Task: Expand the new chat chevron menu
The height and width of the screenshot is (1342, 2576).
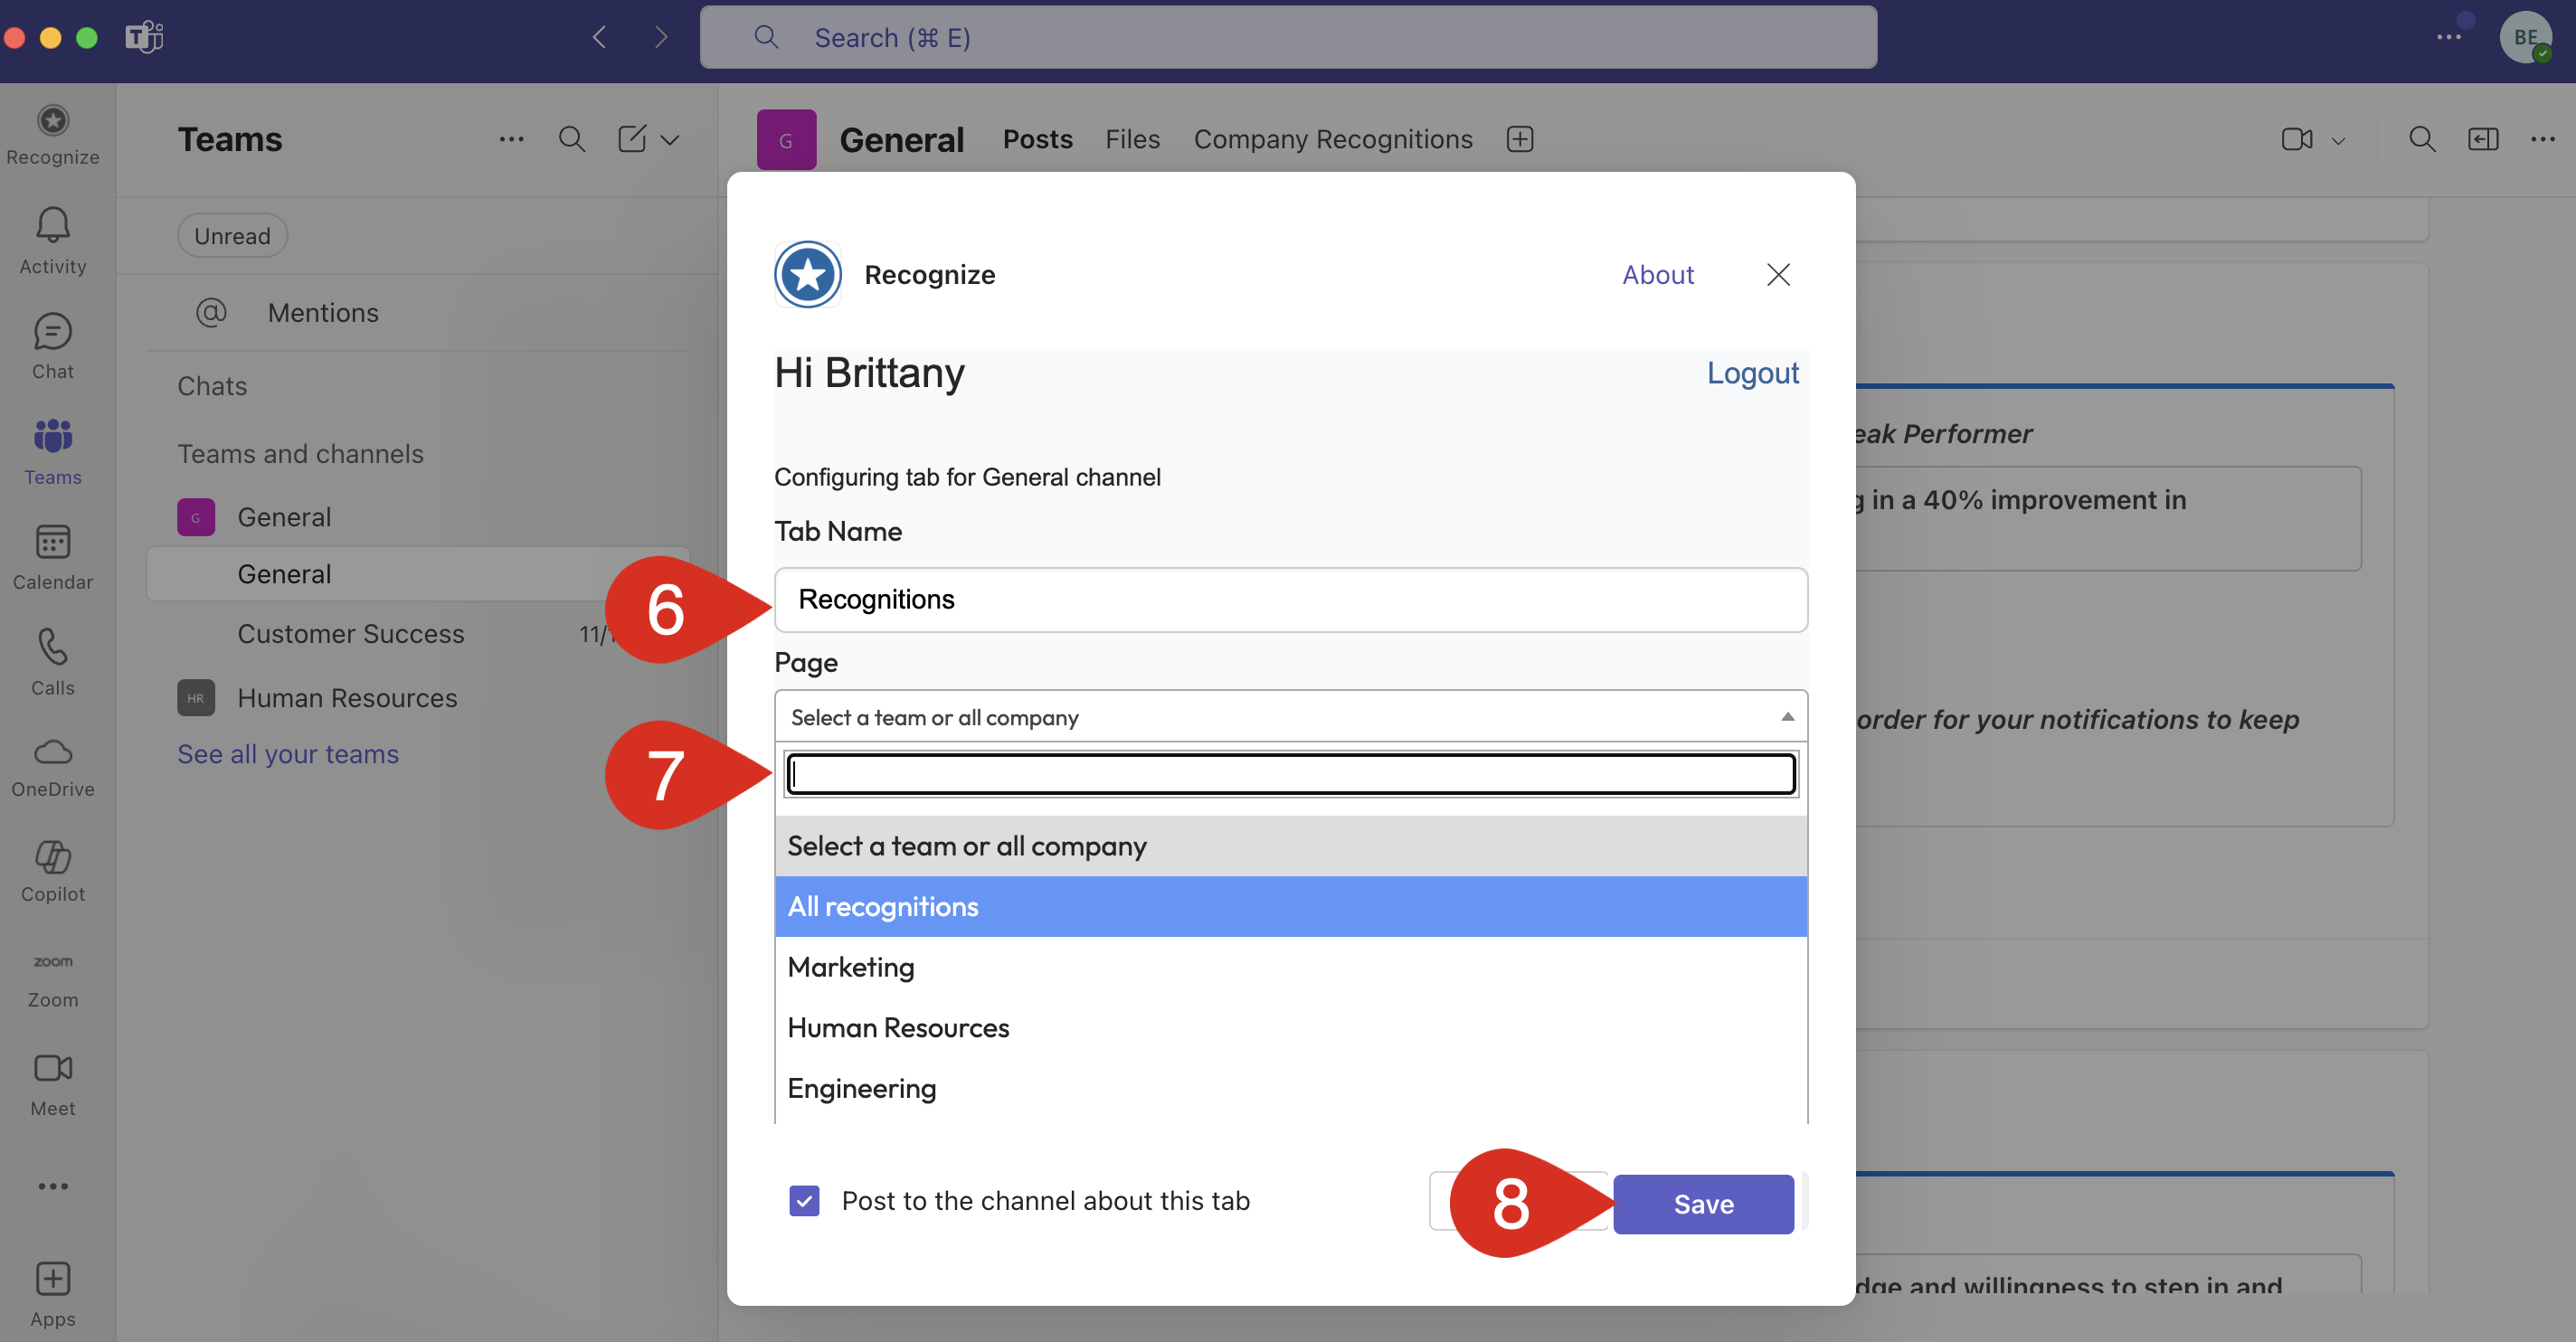Action: point(670,140)
